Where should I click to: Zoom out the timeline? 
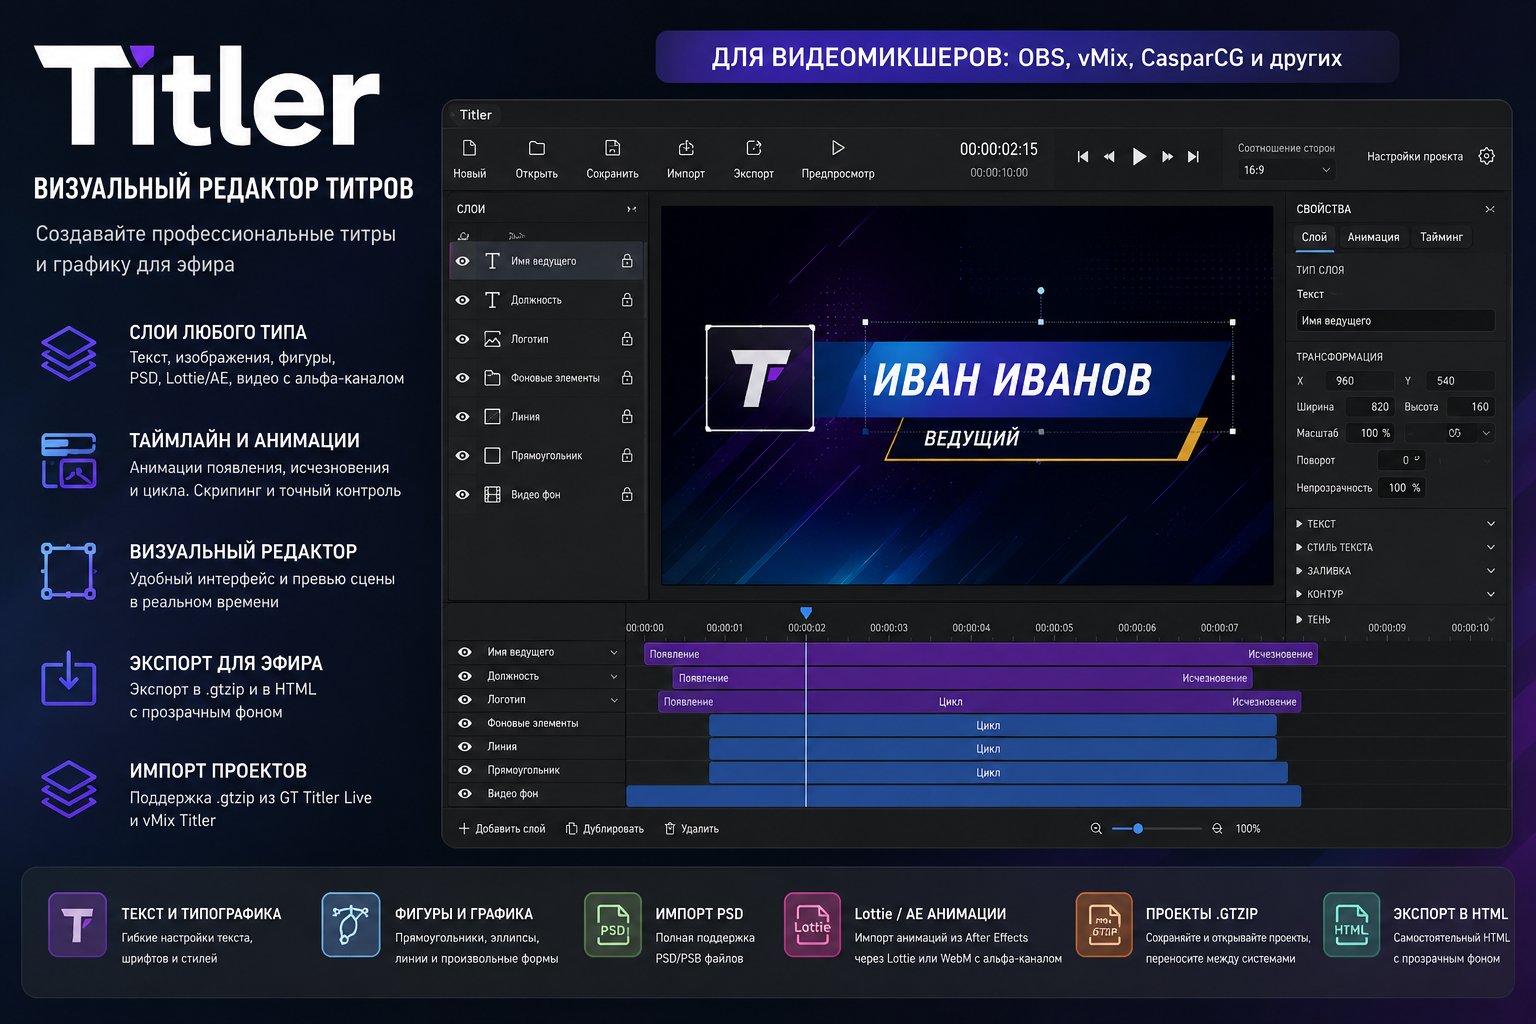(x=1096, y=829)
